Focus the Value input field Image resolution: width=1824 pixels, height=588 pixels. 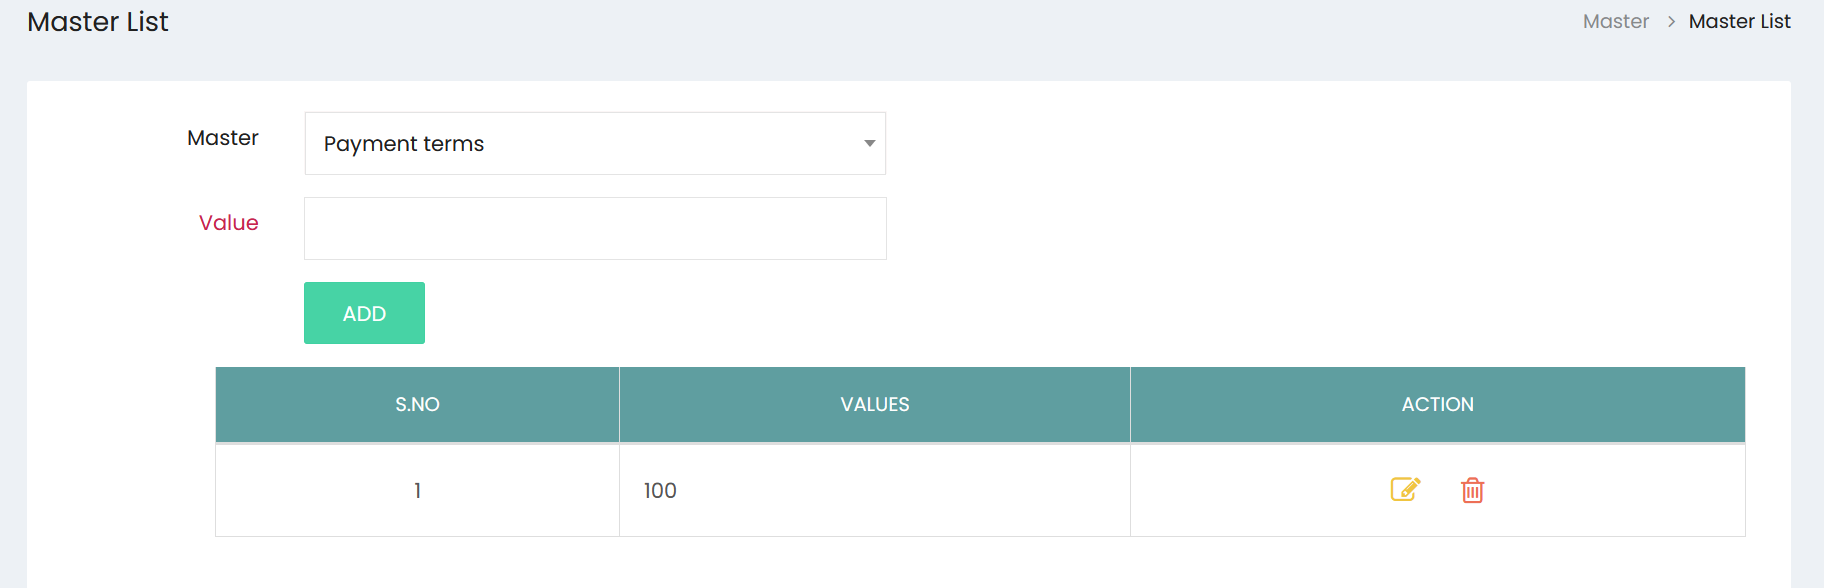click(595, 229)
